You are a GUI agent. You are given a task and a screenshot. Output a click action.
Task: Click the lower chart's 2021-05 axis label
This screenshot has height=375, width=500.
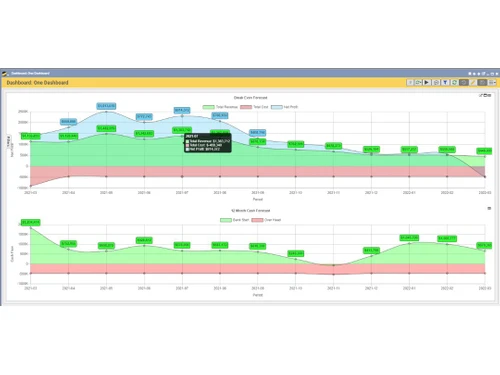pyautogui.click(x=106, y=288)
